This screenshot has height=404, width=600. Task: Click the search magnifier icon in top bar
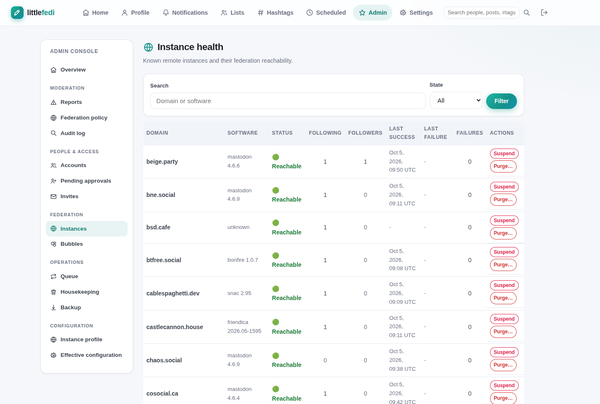tap(527, 13)
